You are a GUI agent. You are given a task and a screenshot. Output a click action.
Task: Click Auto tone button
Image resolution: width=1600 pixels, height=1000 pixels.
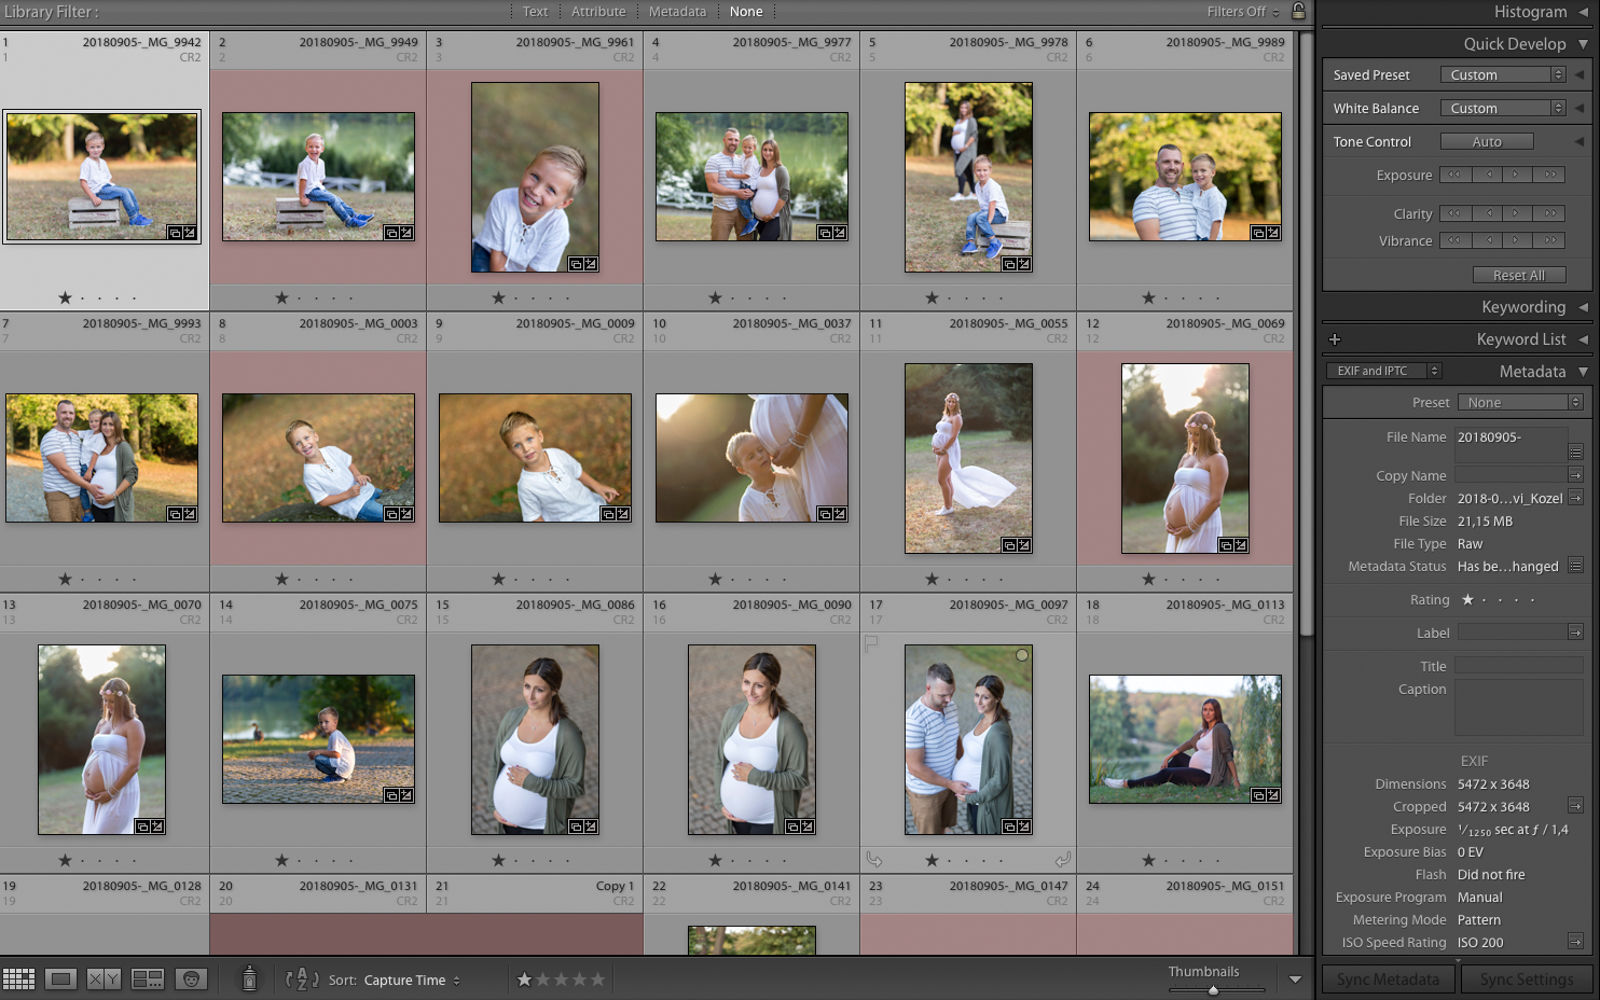[1486, 141]
